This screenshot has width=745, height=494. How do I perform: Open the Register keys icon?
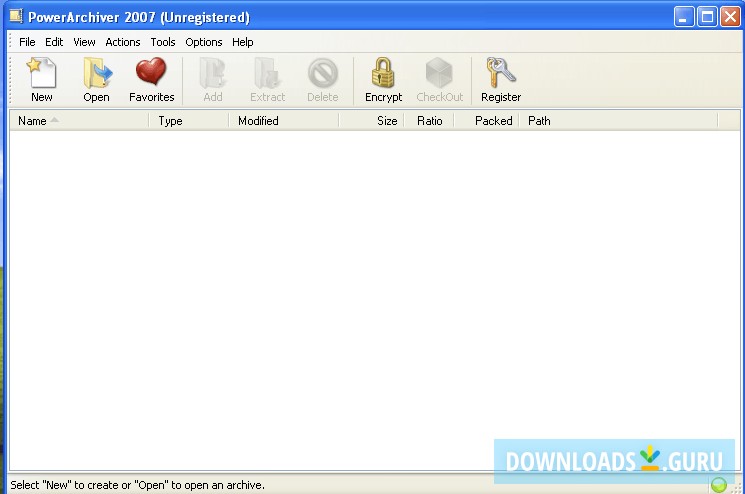(501, 80)
